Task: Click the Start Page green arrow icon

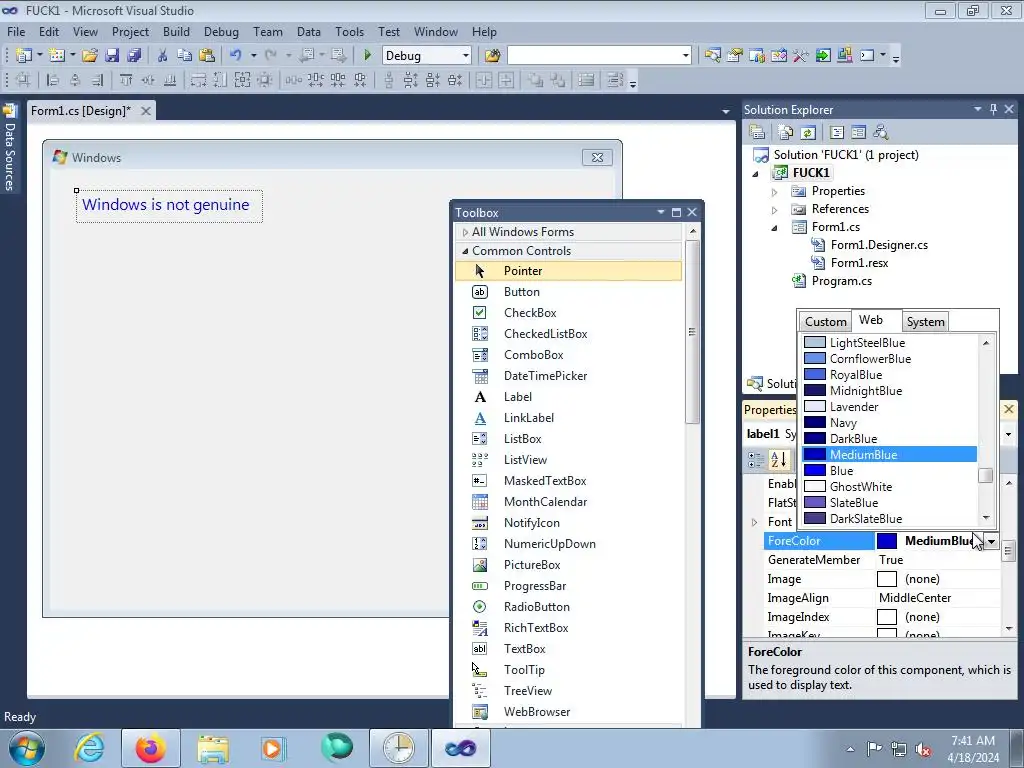Action: (823, 56)
